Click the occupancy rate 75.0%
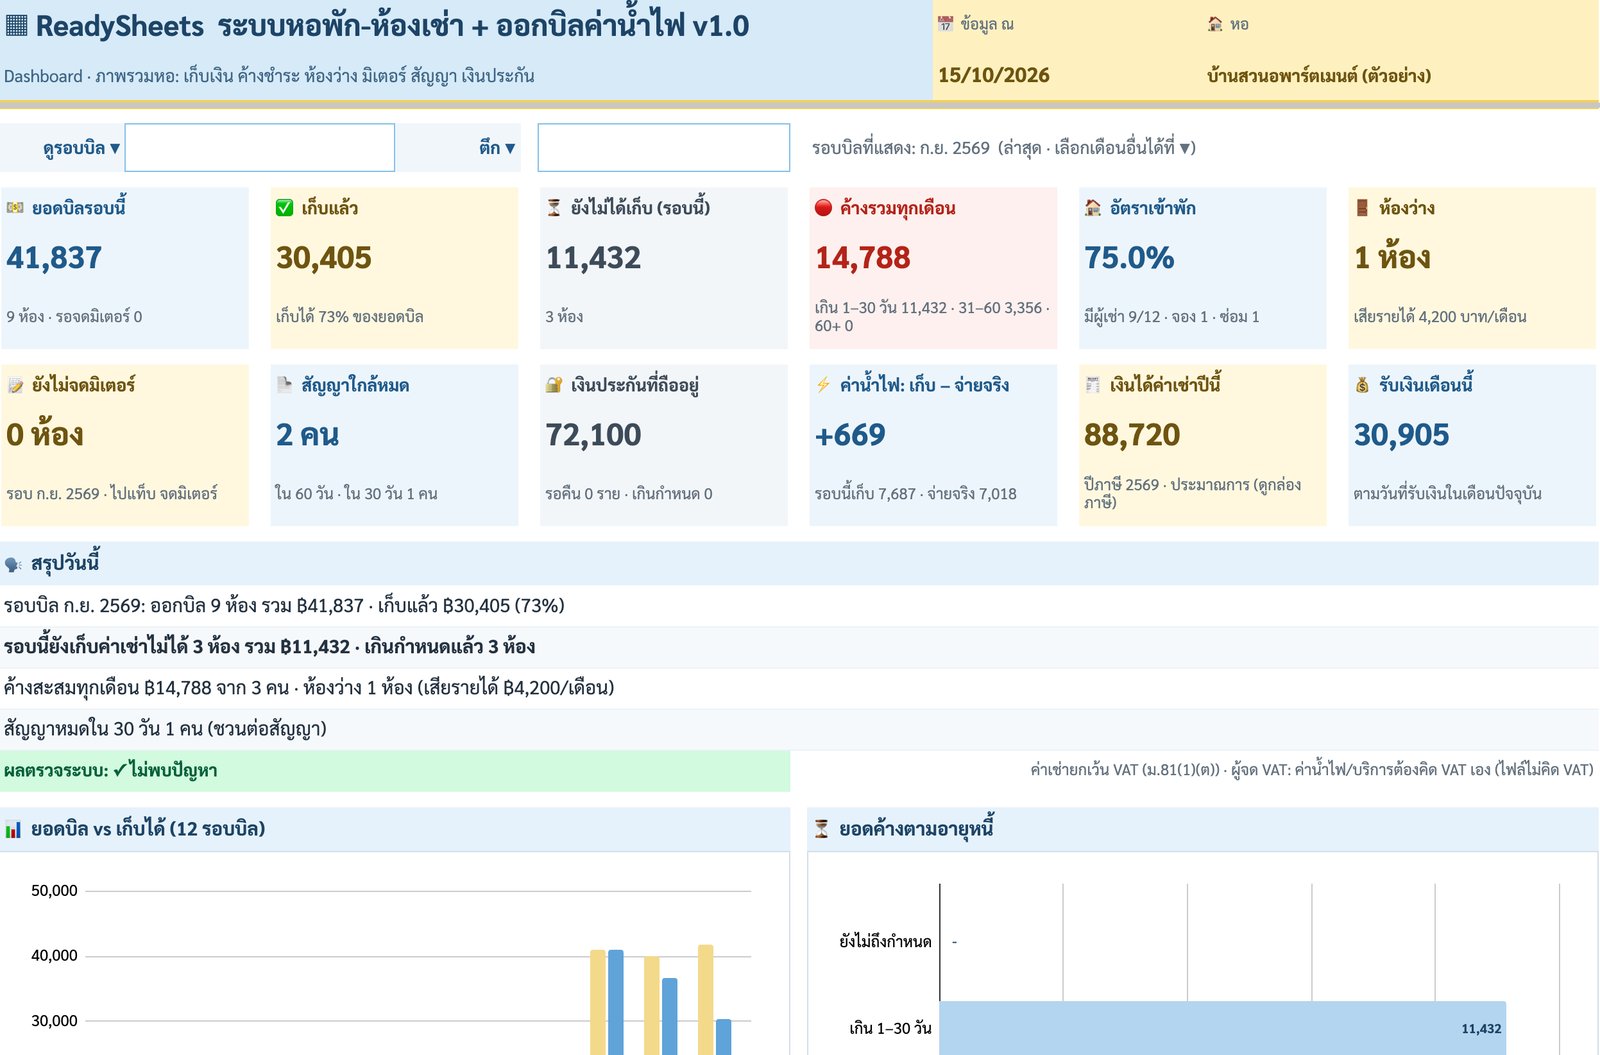Screen dimensions: 1600x1055 1129,258
